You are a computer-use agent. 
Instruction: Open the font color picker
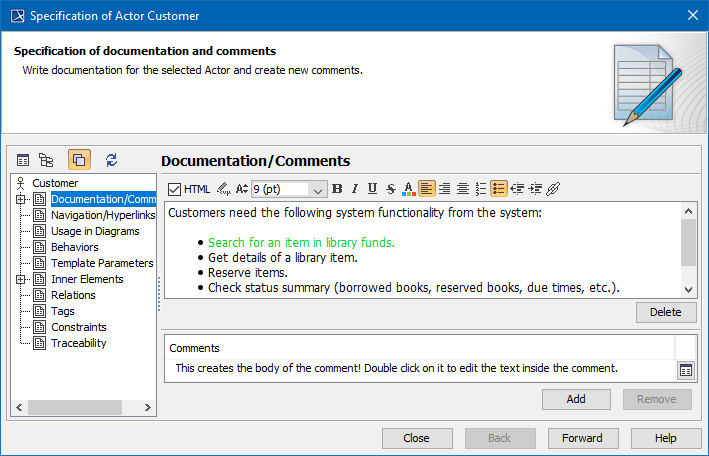(408, 188)
